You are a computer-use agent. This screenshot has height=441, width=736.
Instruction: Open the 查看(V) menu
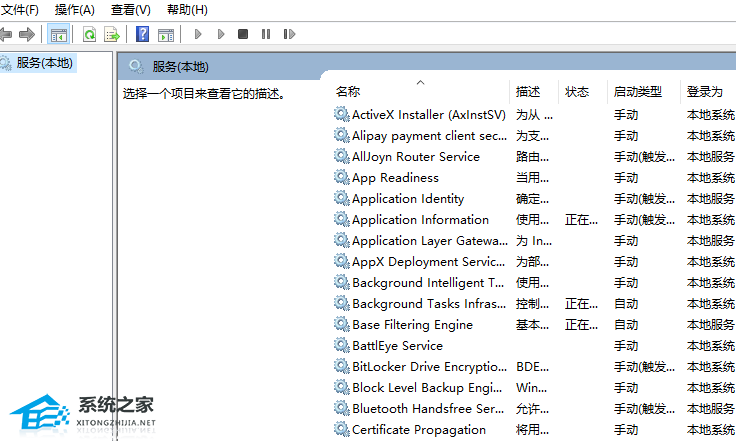click(x=131, y=10)
